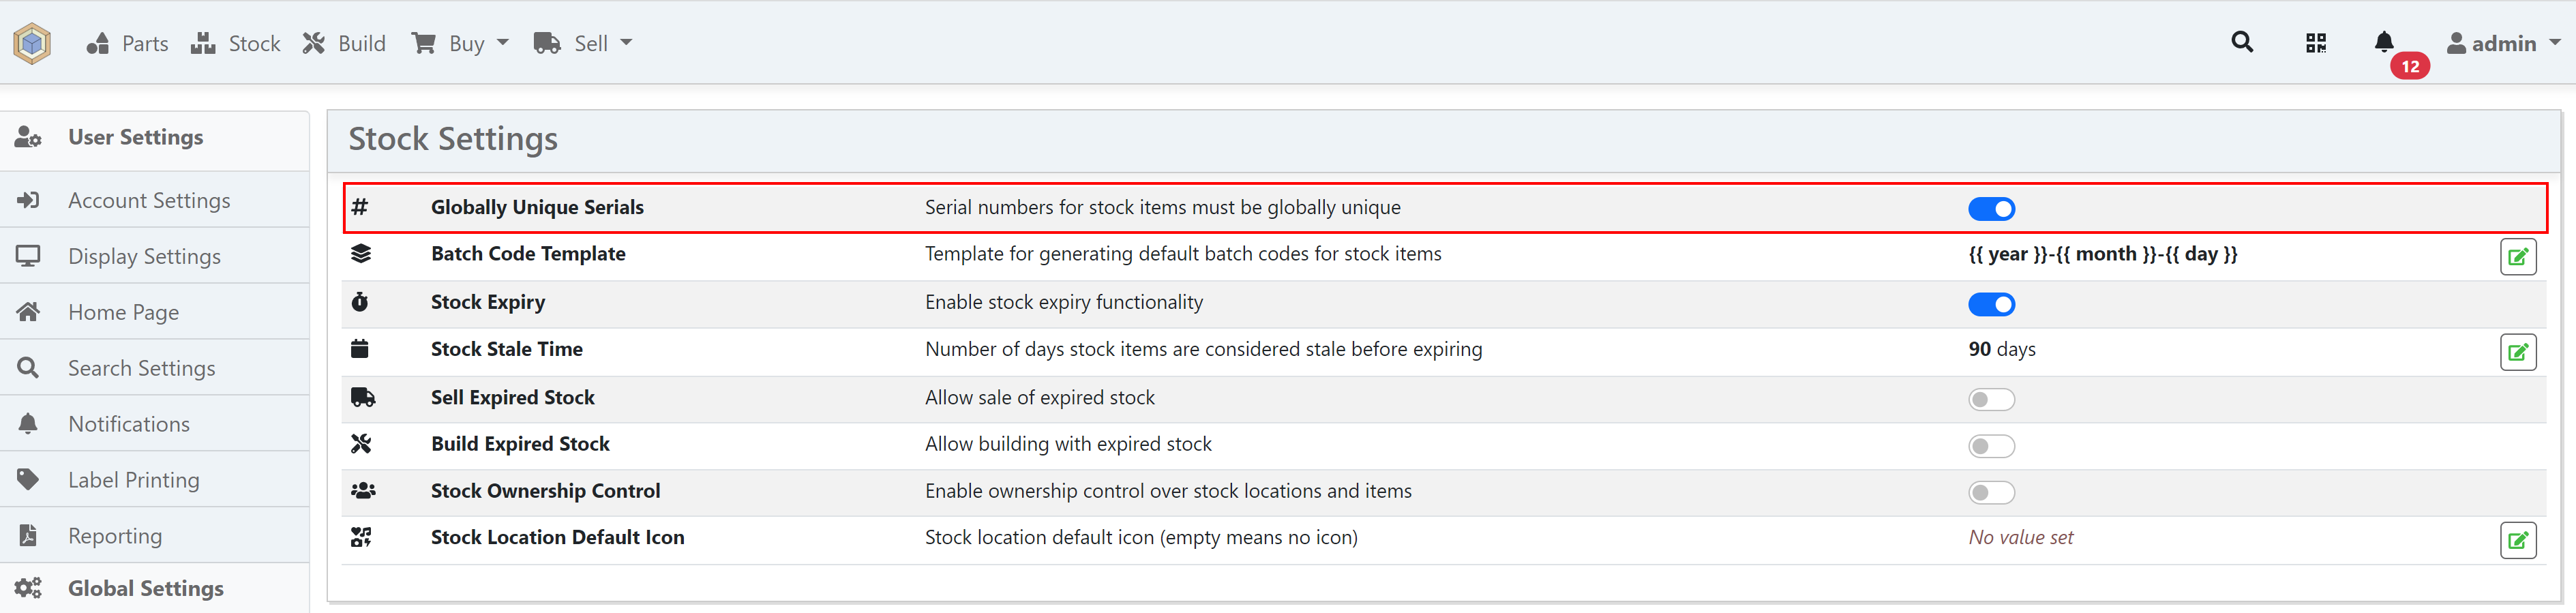
Task: Open the admin user dropdown
Action: coord(2503,43)
